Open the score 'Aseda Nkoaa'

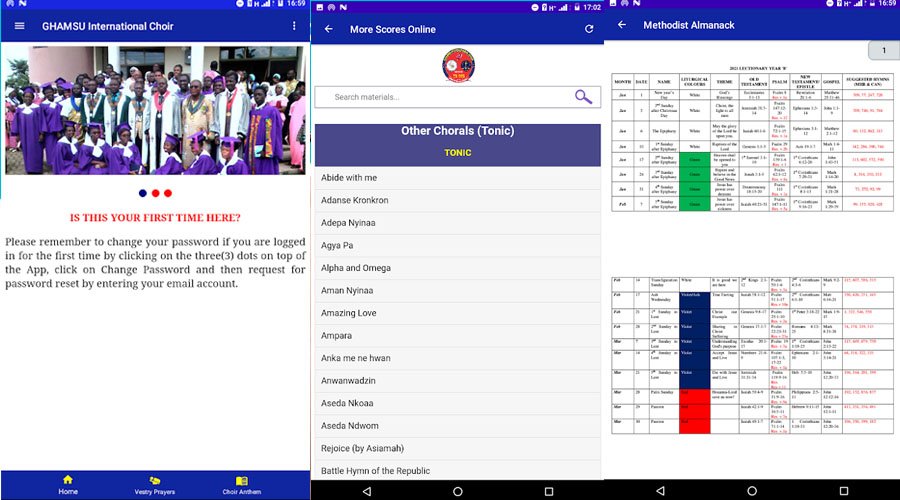(457, 403)
